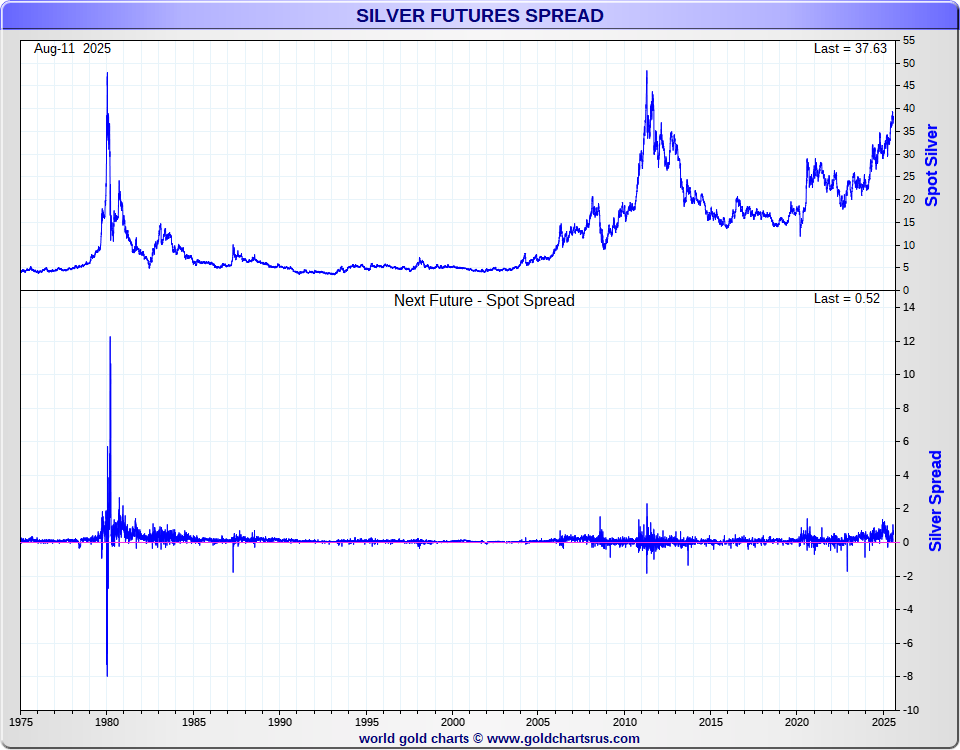Click the 1985 year label
Screen dimensions: 960x750
tap(193, 722)
